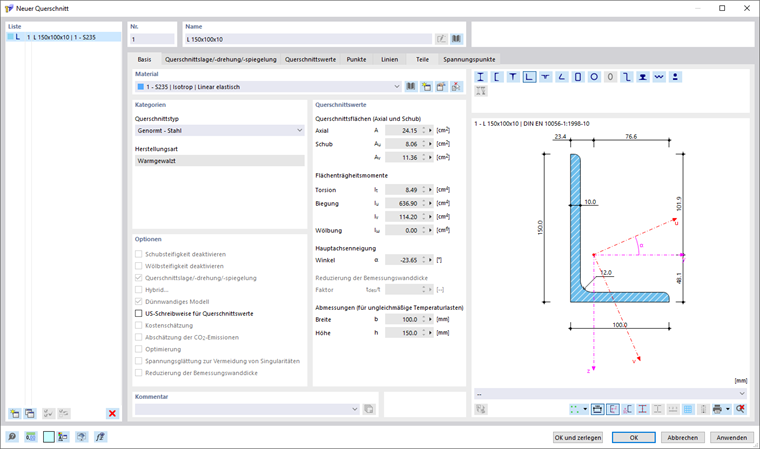Toggle Hybrid option checkbox
Viewport: 760px width, 449px height.
(139, 290)
